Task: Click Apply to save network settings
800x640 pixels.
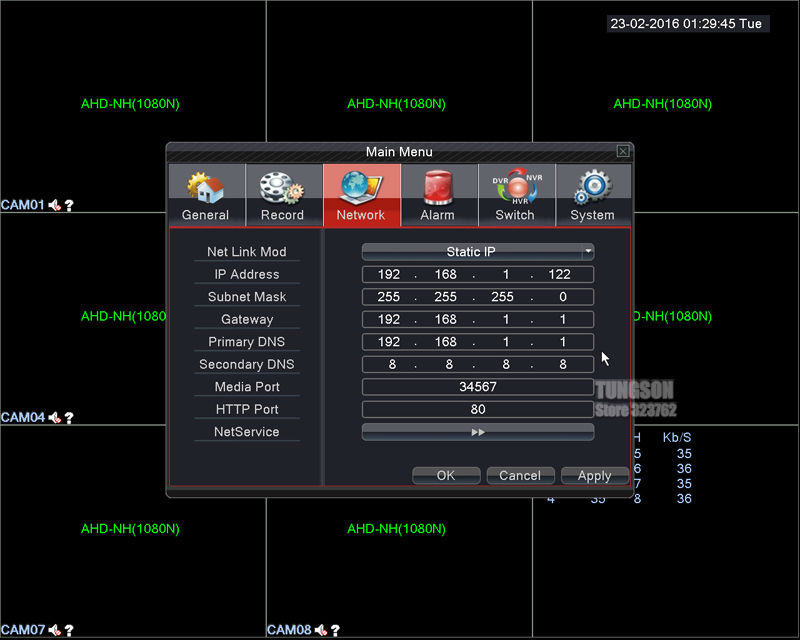Action: click(594, 476)
